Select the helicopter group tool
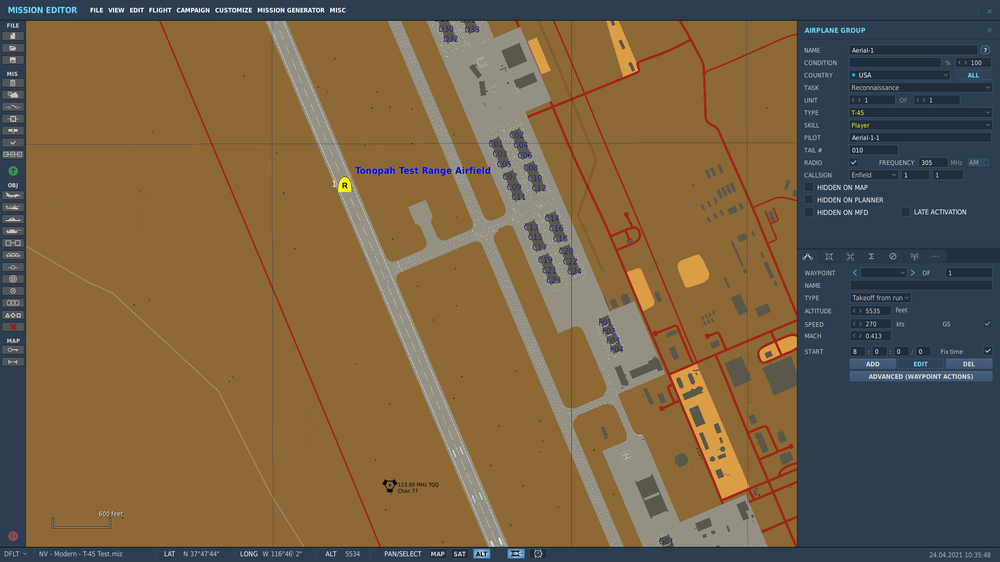 tap(13, 207)
